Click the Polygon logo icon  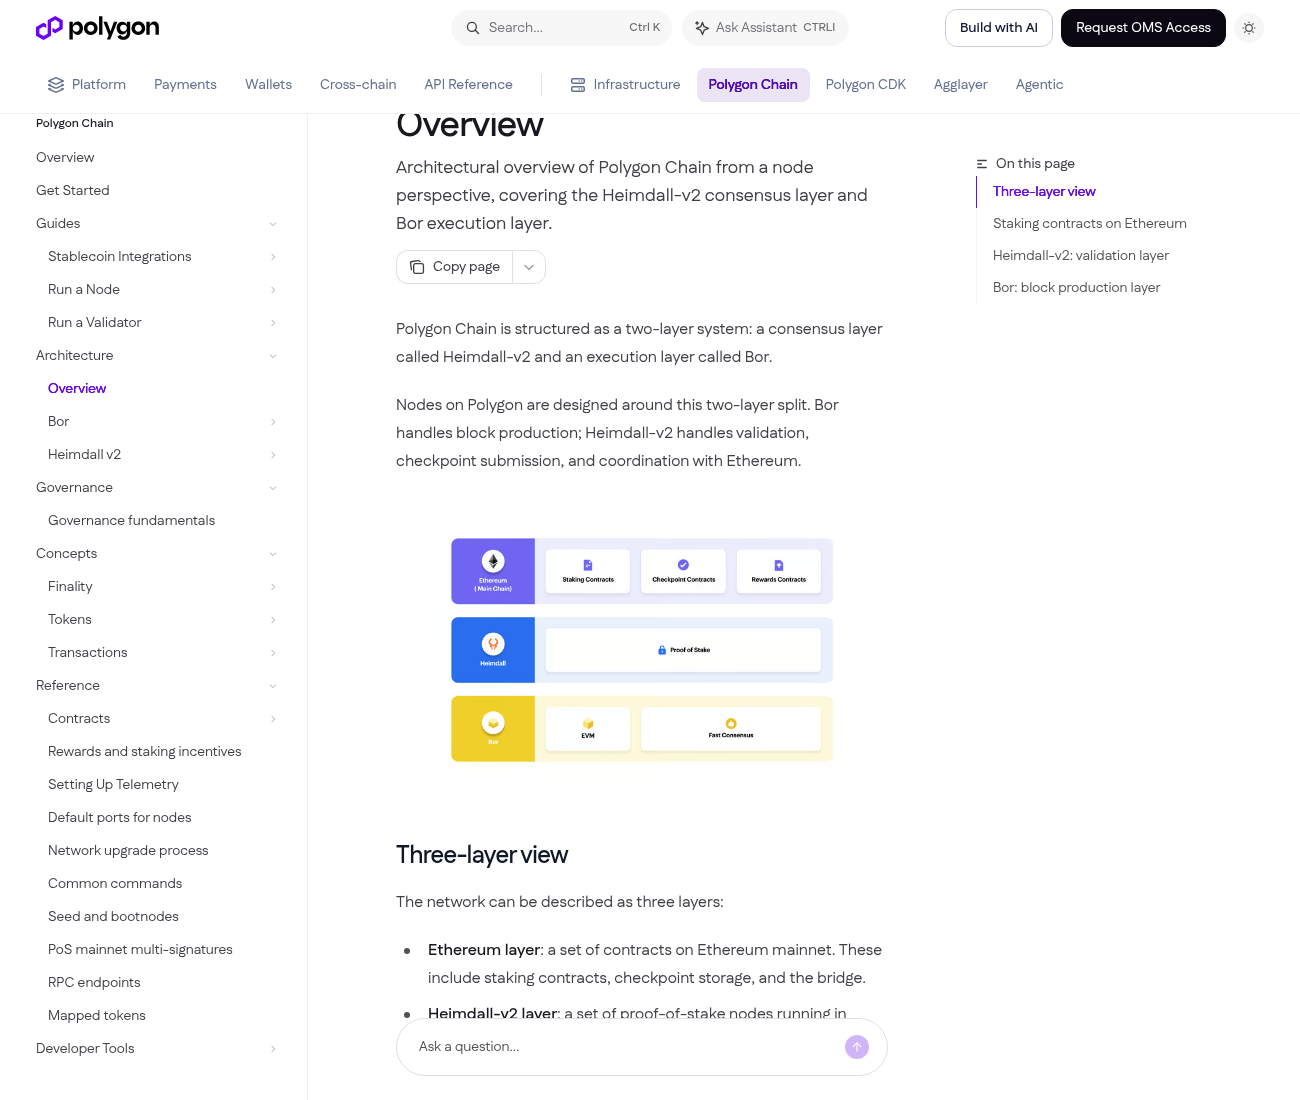(x=49, y=28)
